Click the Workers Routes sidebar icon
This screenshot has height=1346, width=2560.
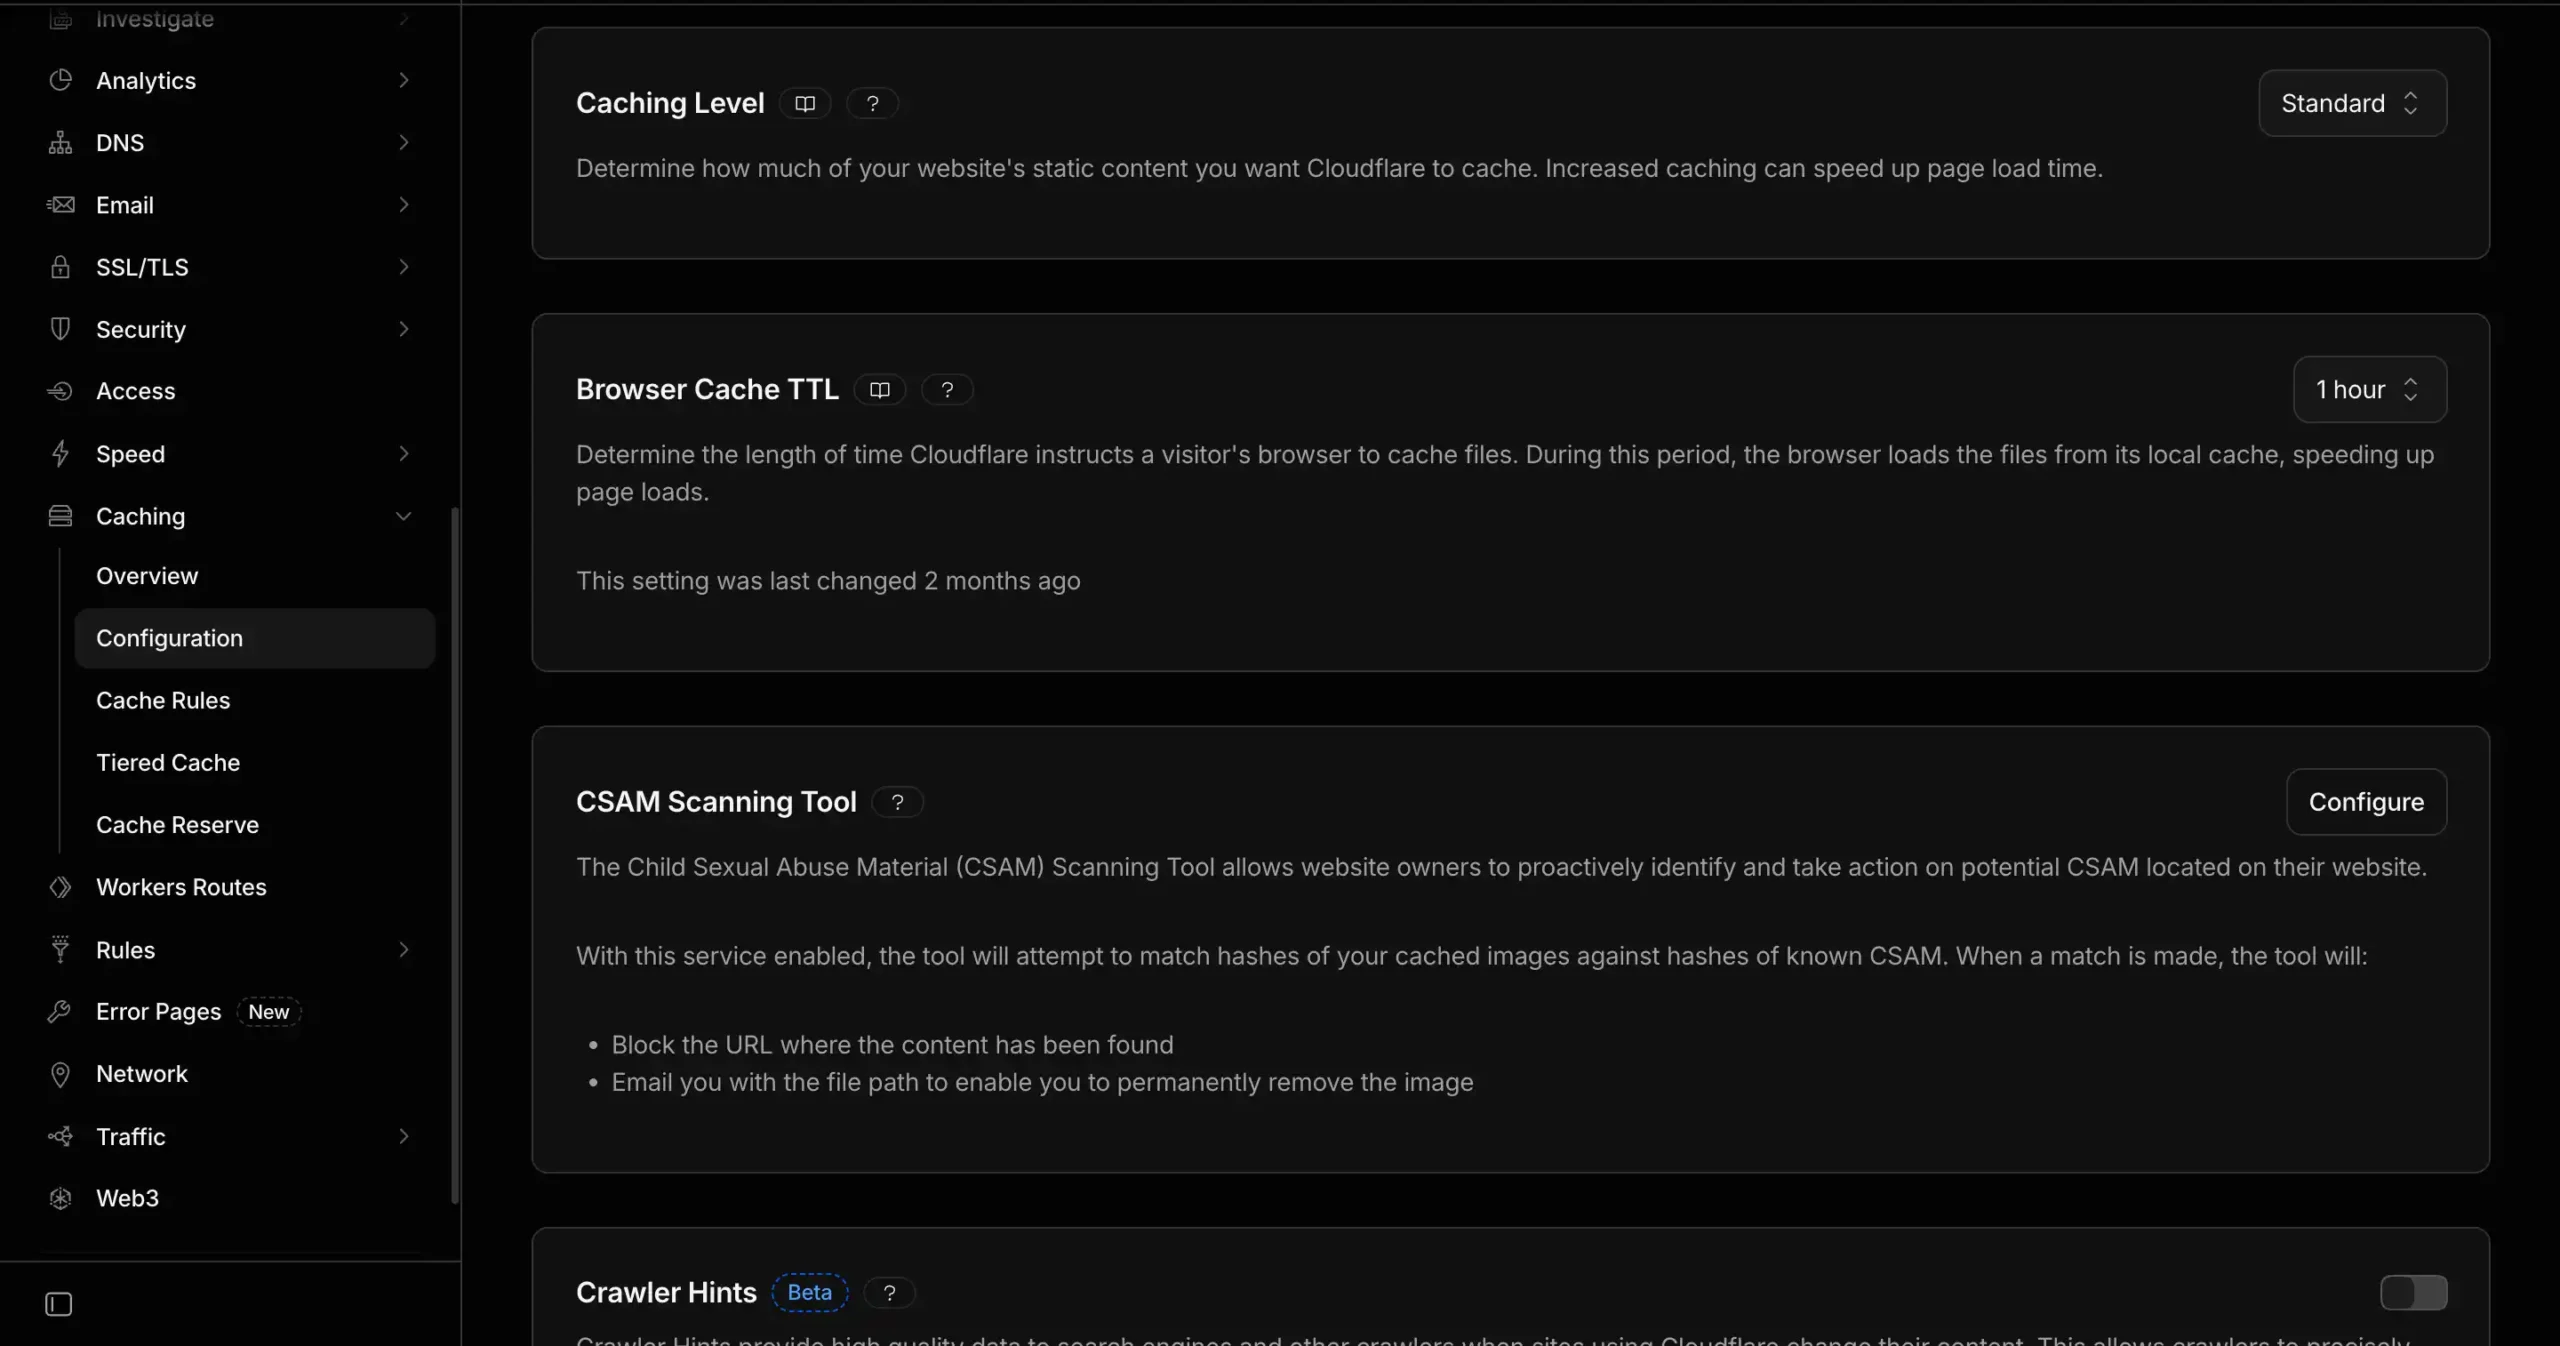60,887
